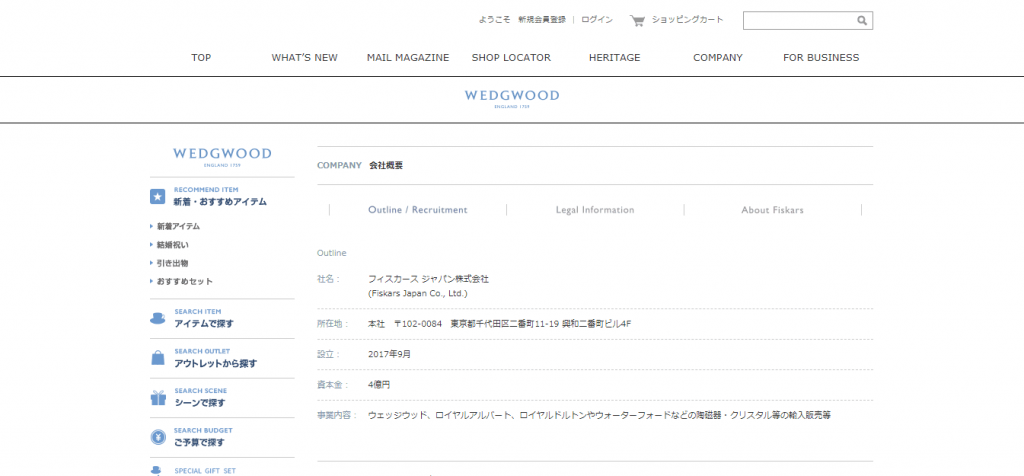
Task: Select the Outline / Recruitment tab
Action: click(418, 210)
